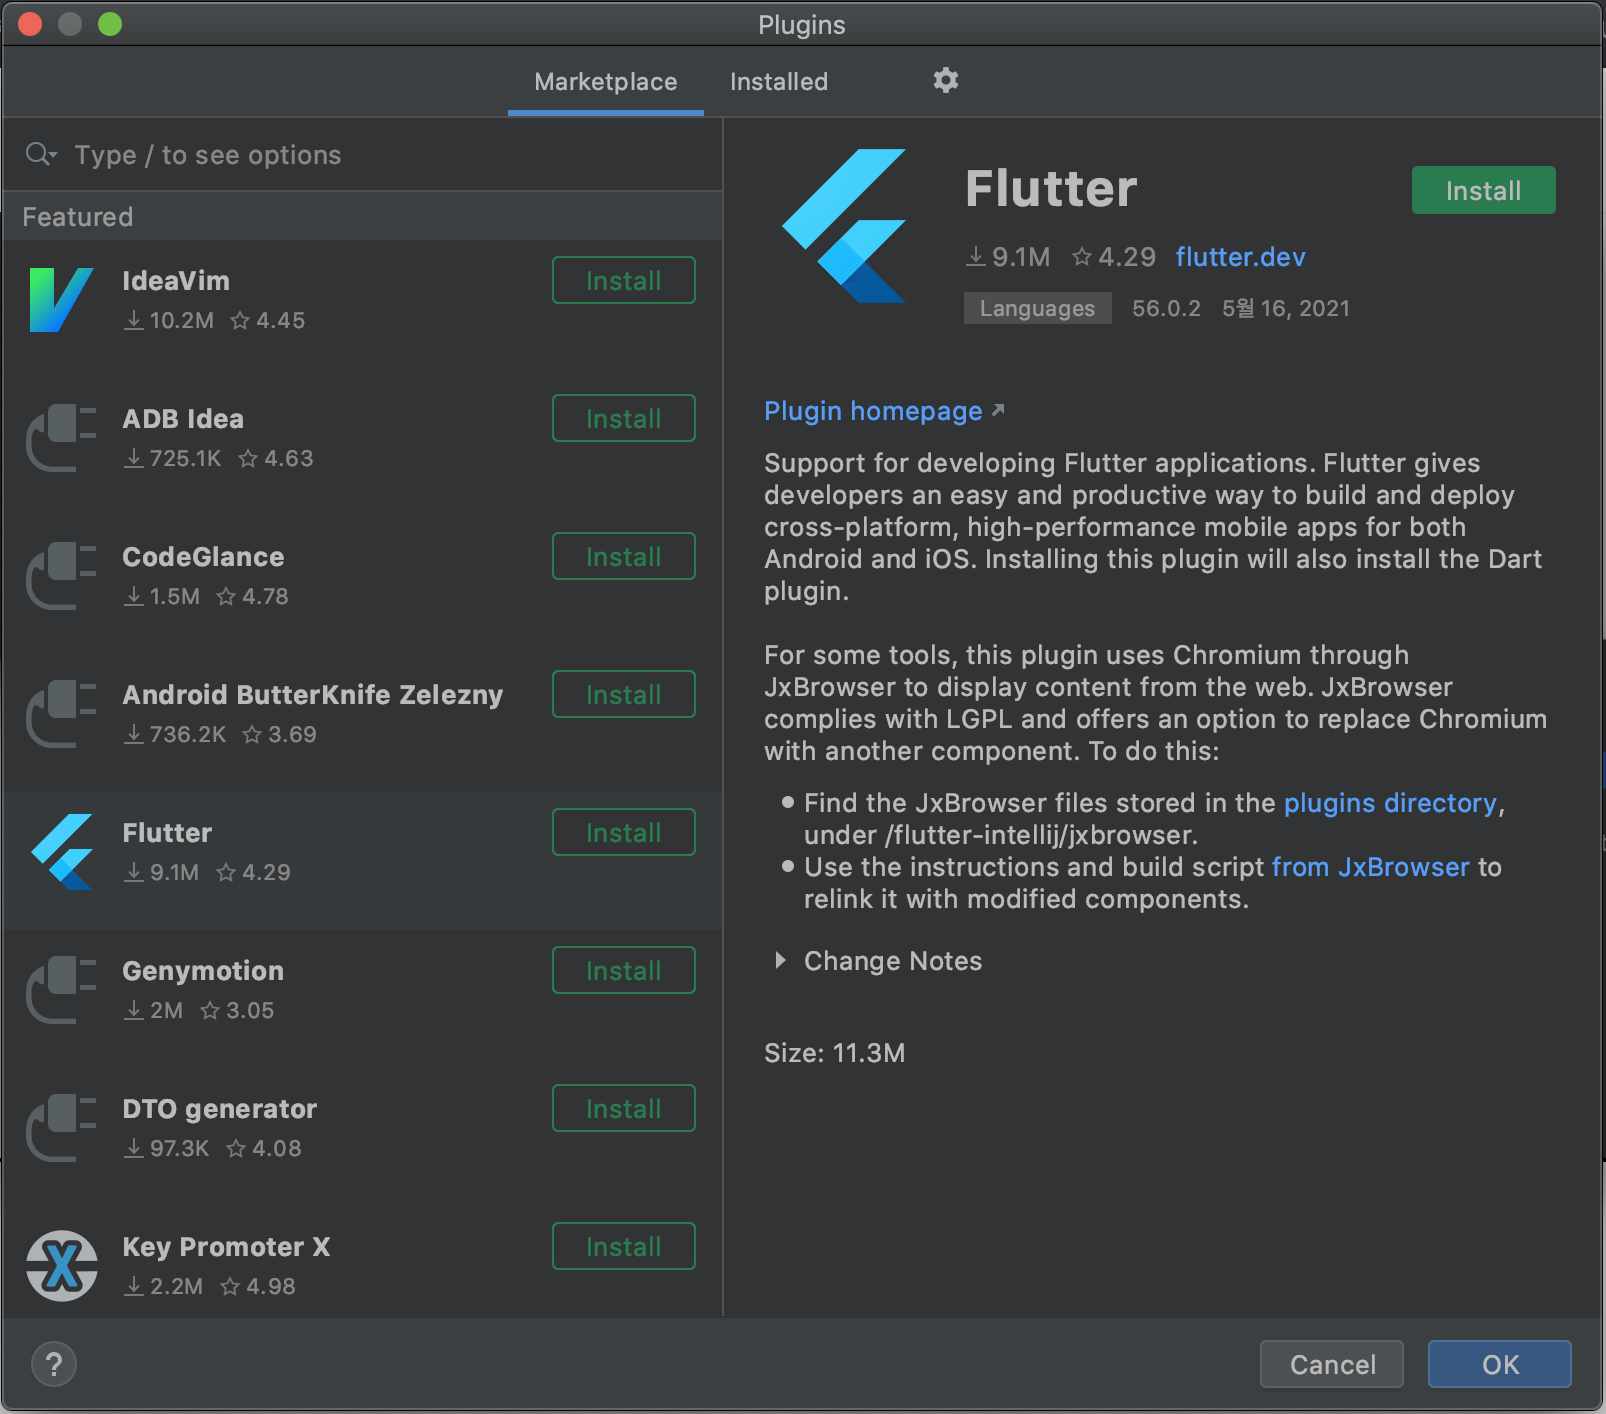Open the Plugin homepage link
Screen dimensions: 1606x1414
click(873, 411)
